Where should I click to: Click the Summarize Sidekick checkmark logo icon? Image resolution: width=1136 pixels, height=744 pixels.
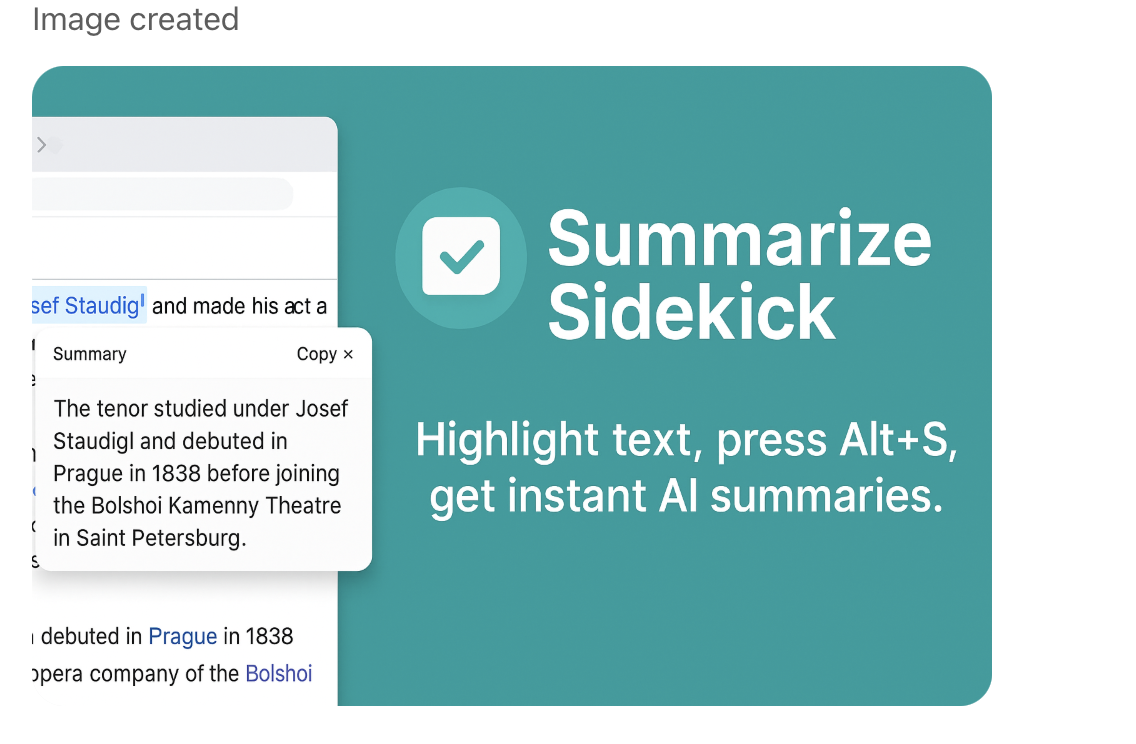coord(461,258)
